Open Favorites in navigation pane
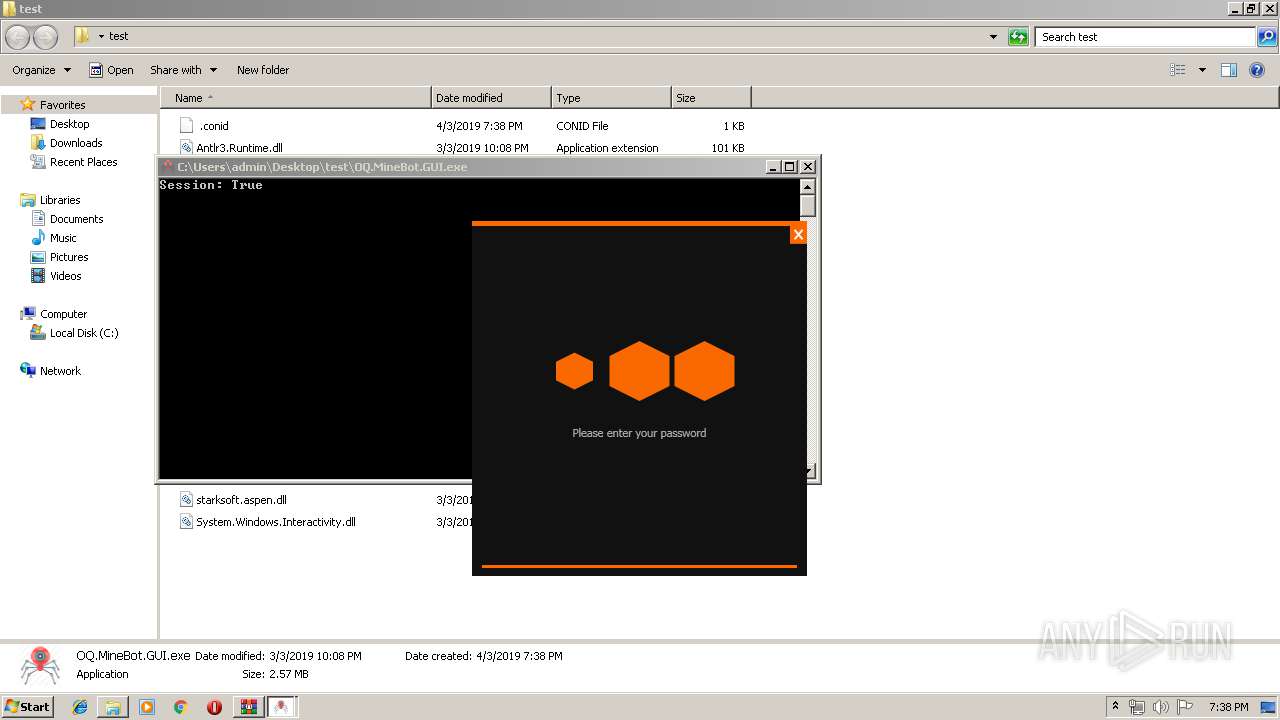This screenshot has height=720, width=1280. tap(62, 105)
